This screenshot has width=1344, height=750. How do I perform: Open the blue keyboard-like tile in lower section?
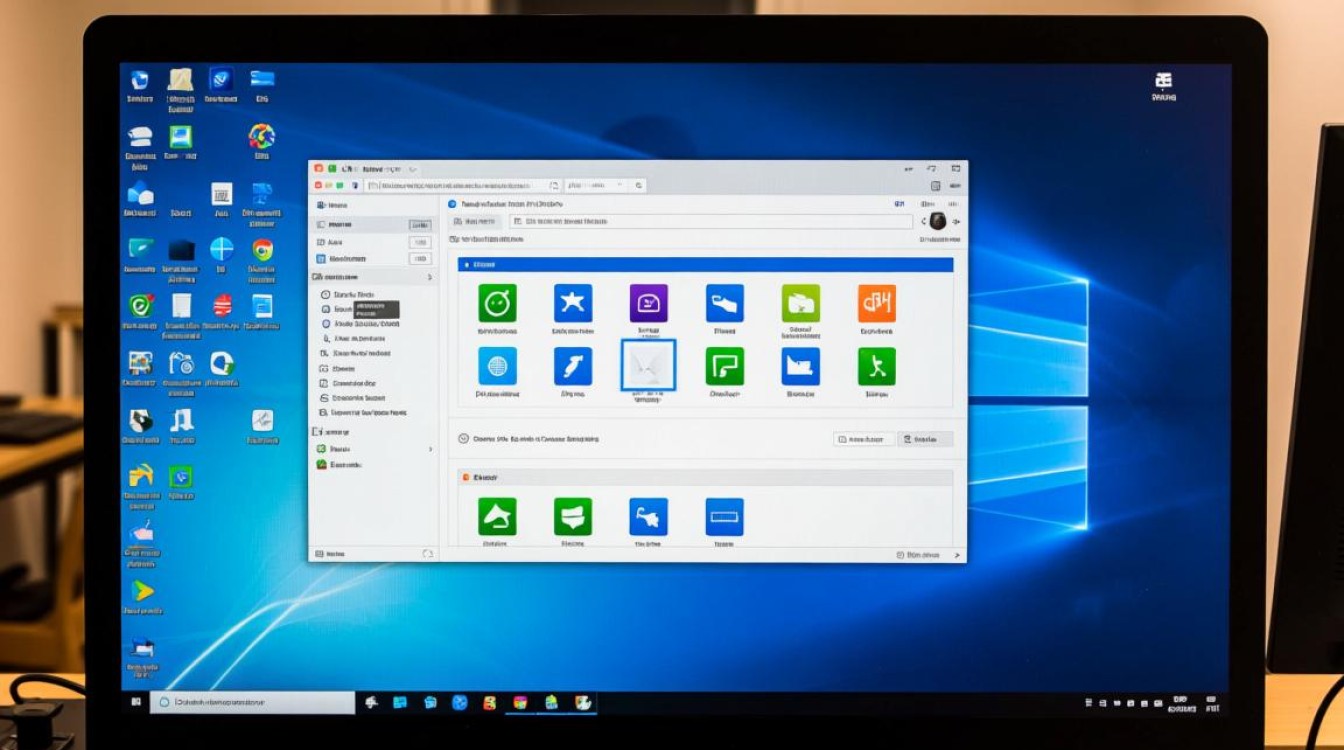click(x=724, y=516)
